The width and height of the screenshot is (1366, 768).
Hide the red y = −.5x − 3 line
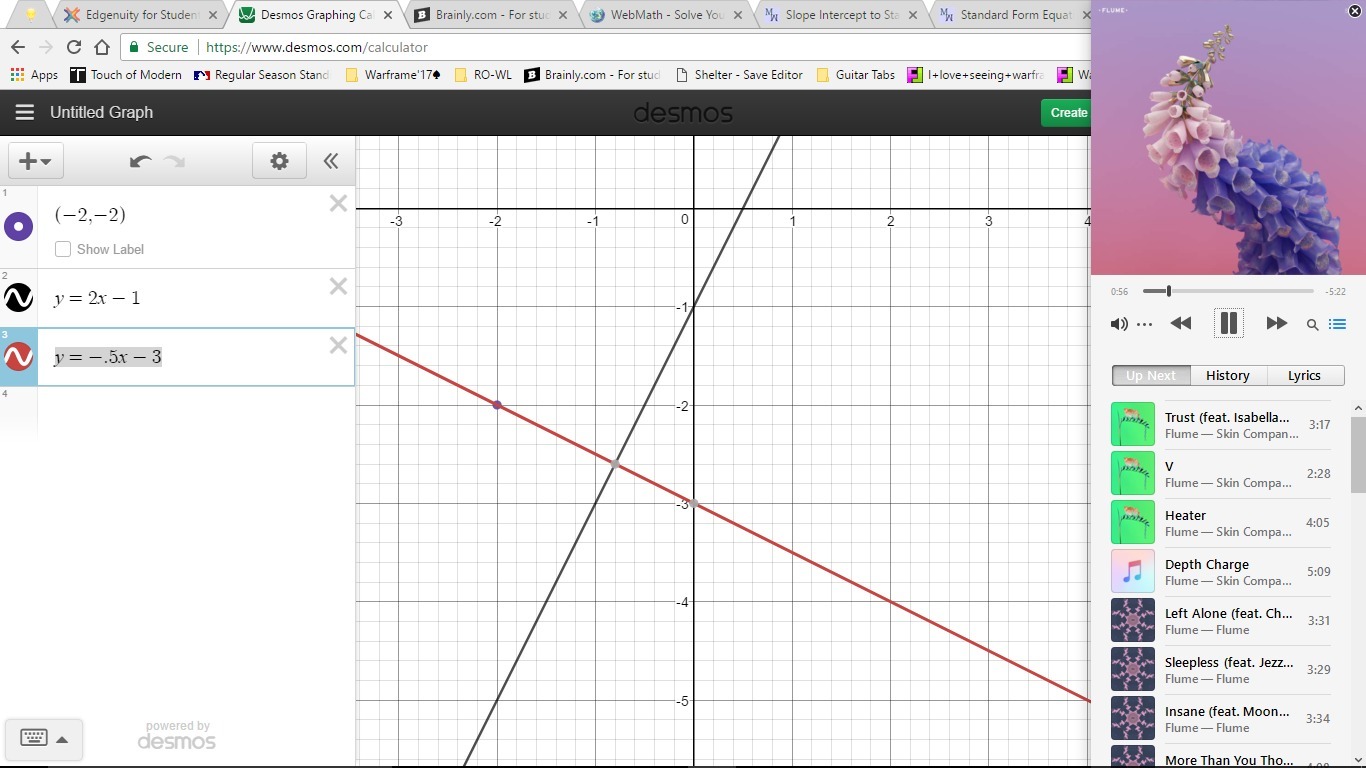[18, 357]
